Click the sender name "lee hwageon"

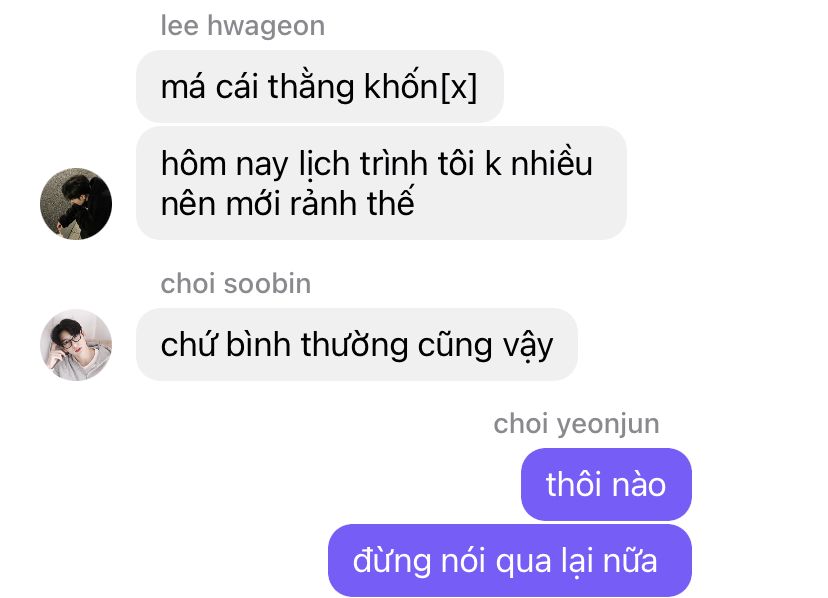243,26
